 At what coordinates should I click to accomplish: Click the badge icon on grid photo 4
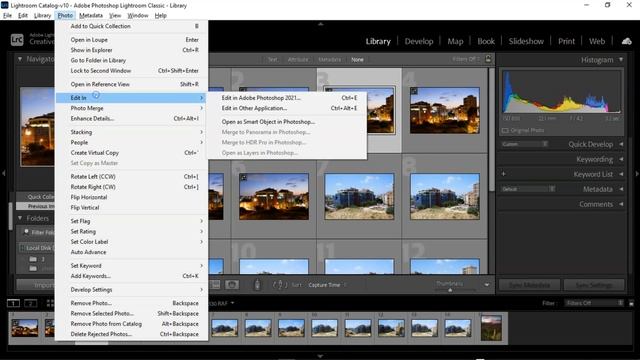(414, 91)
